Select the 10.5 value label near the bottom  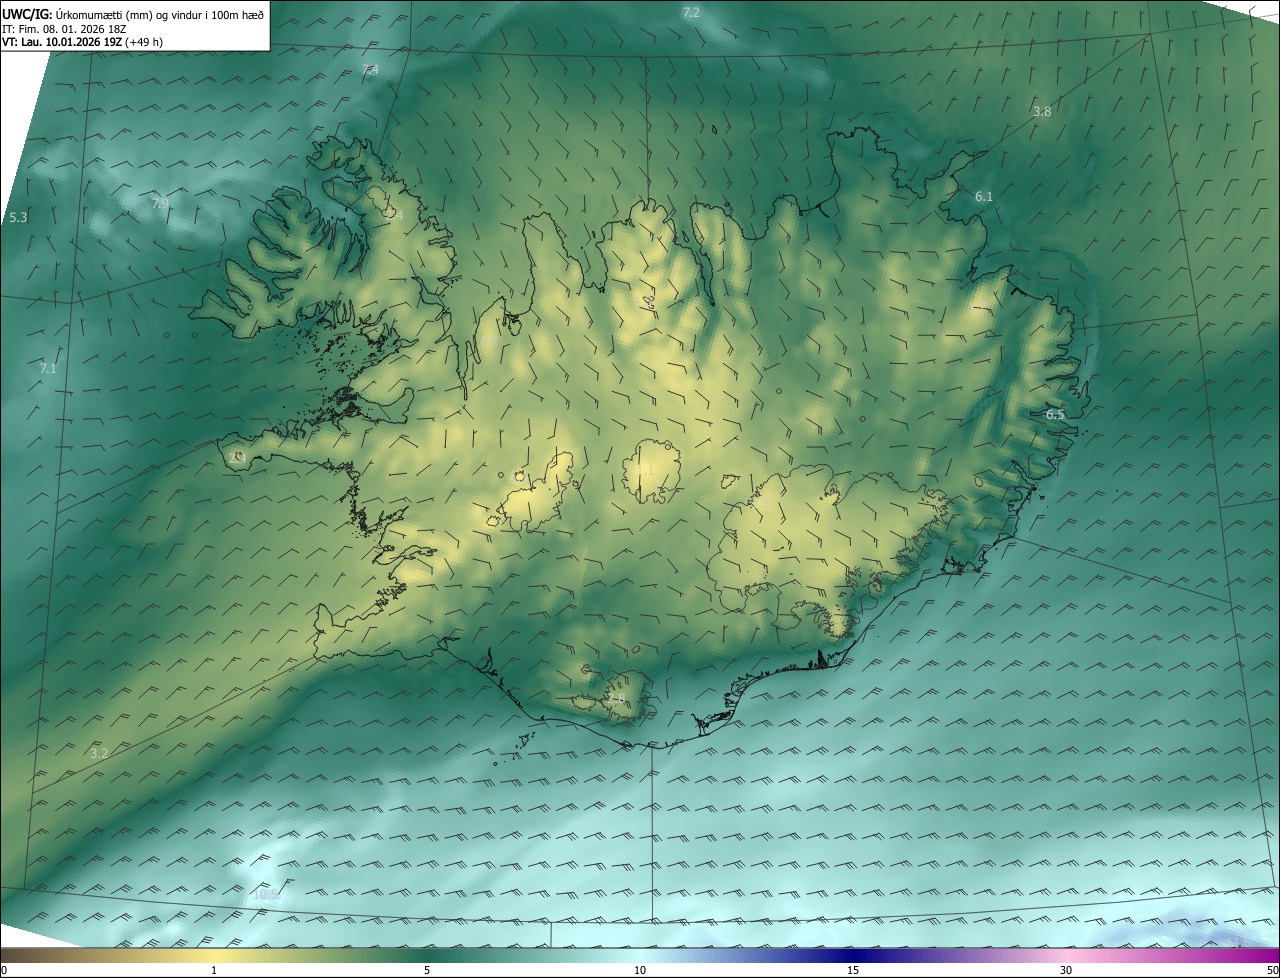(x=266, y=895)
